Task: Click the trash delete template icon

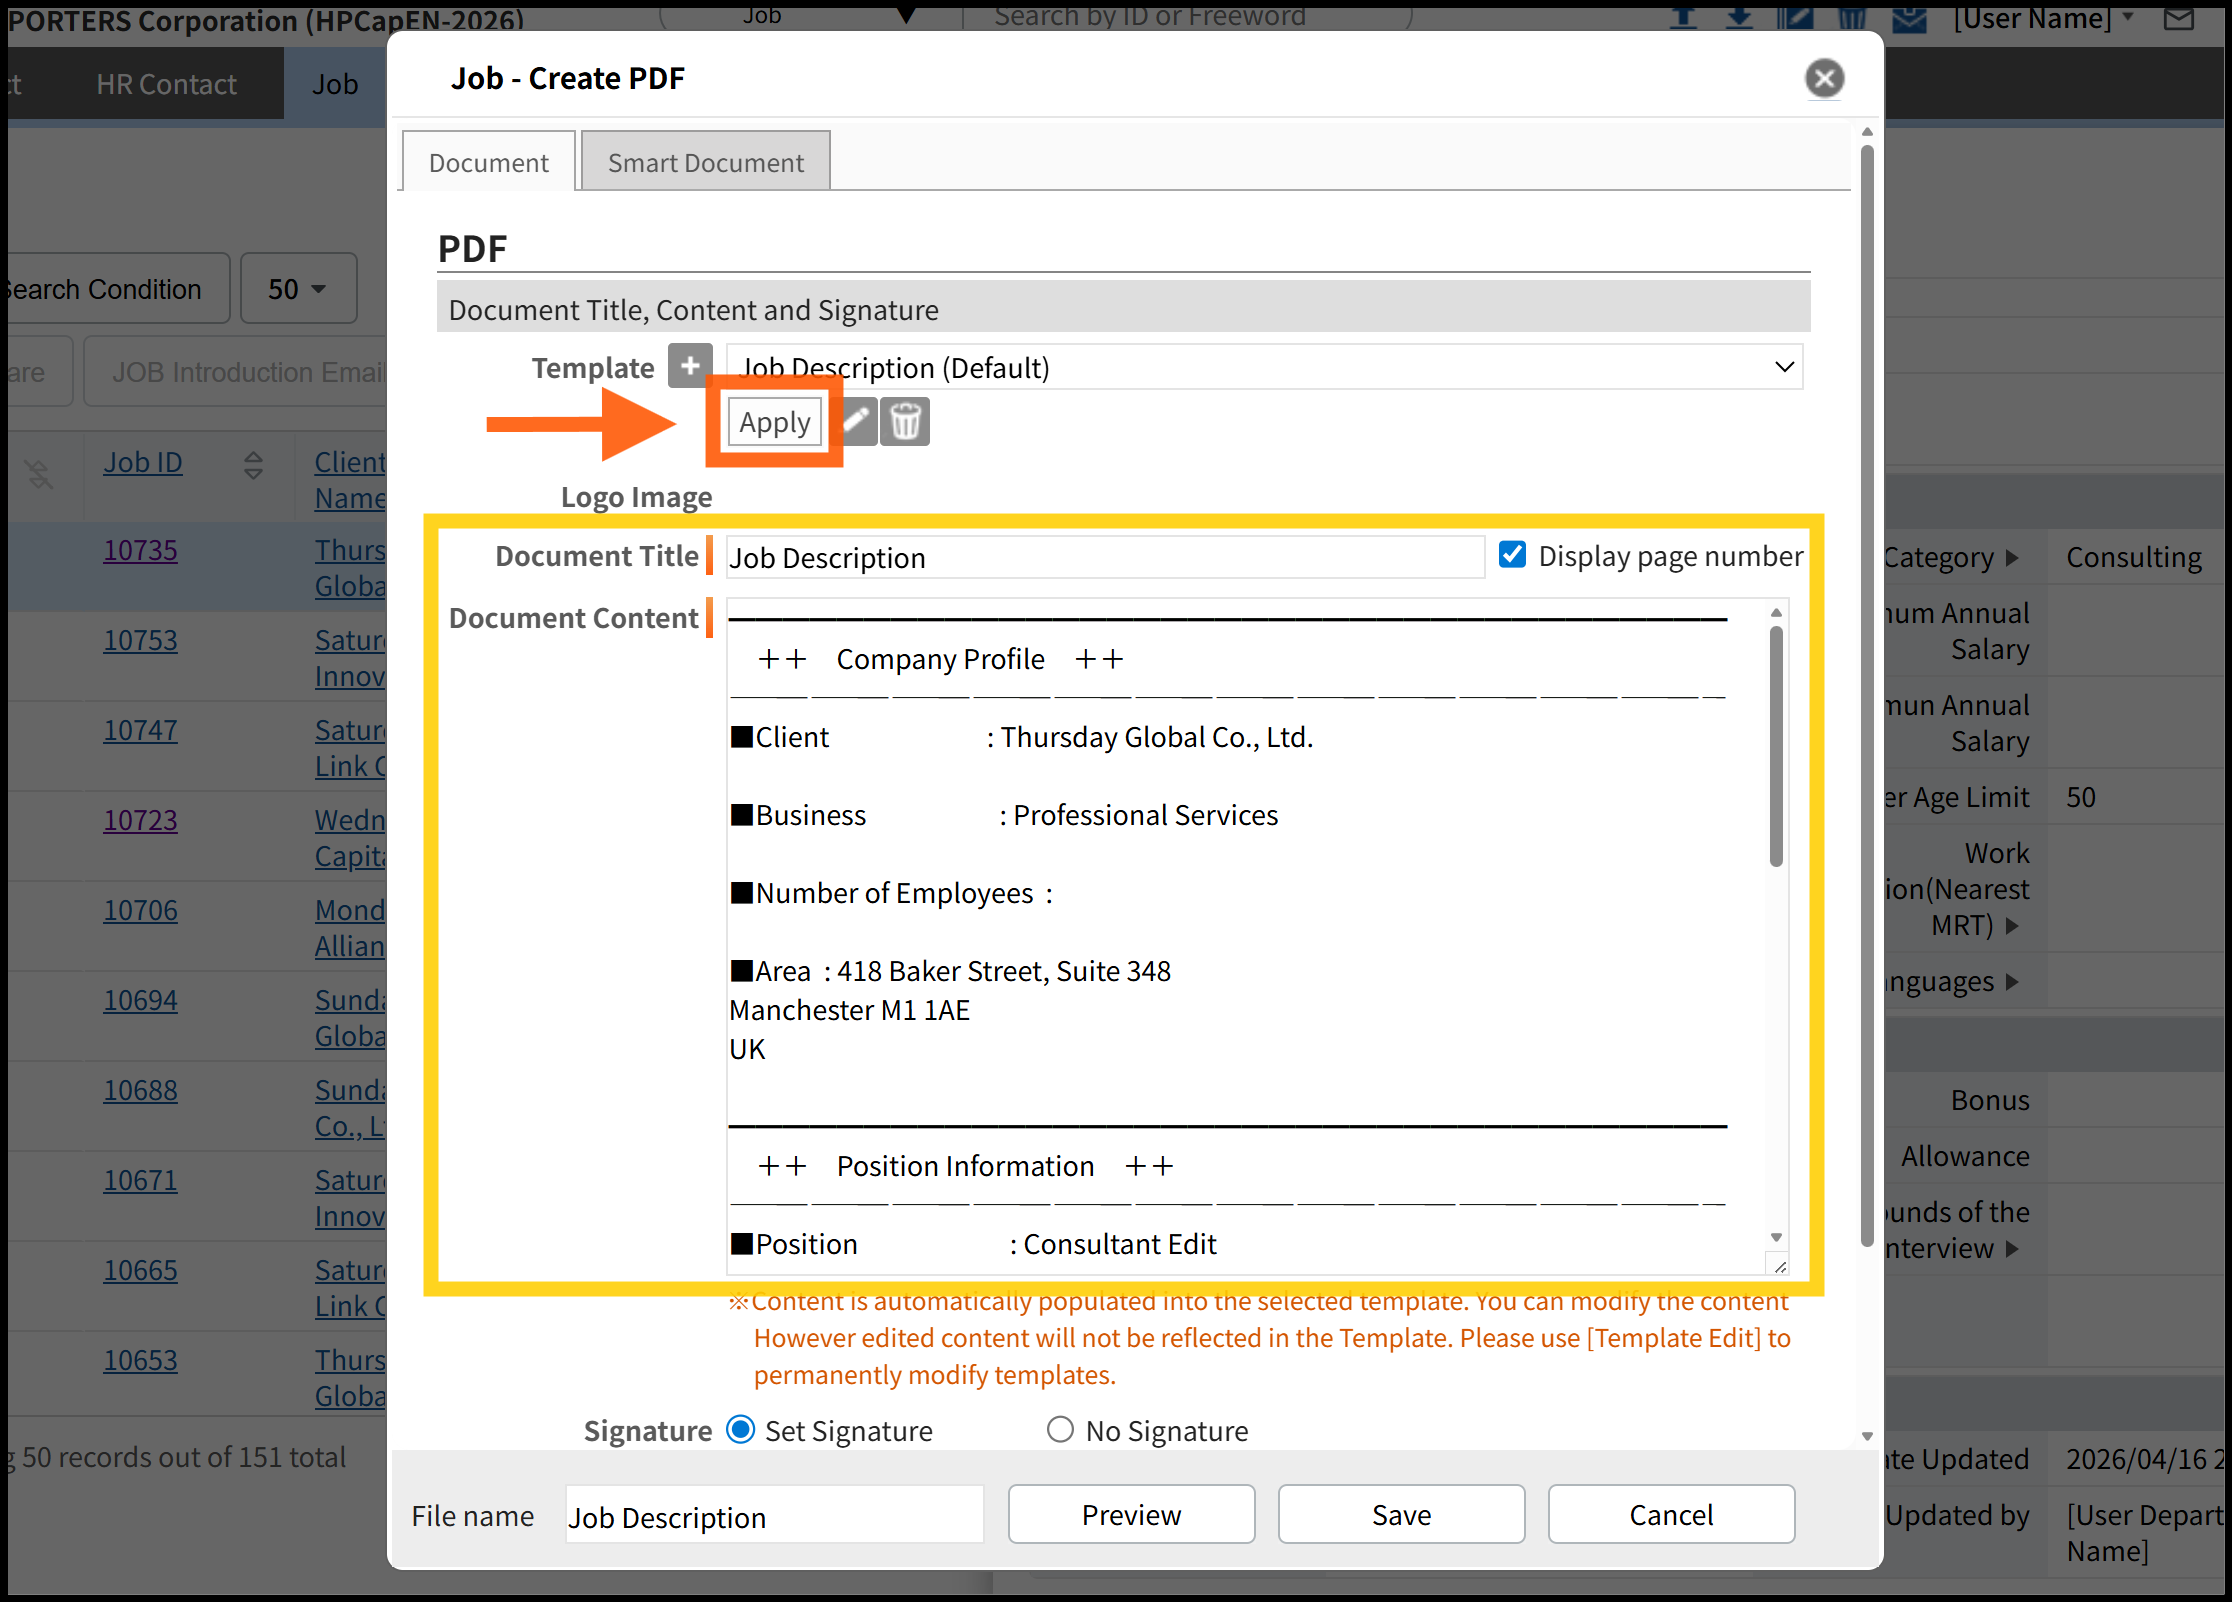Action: click(905, 421)
